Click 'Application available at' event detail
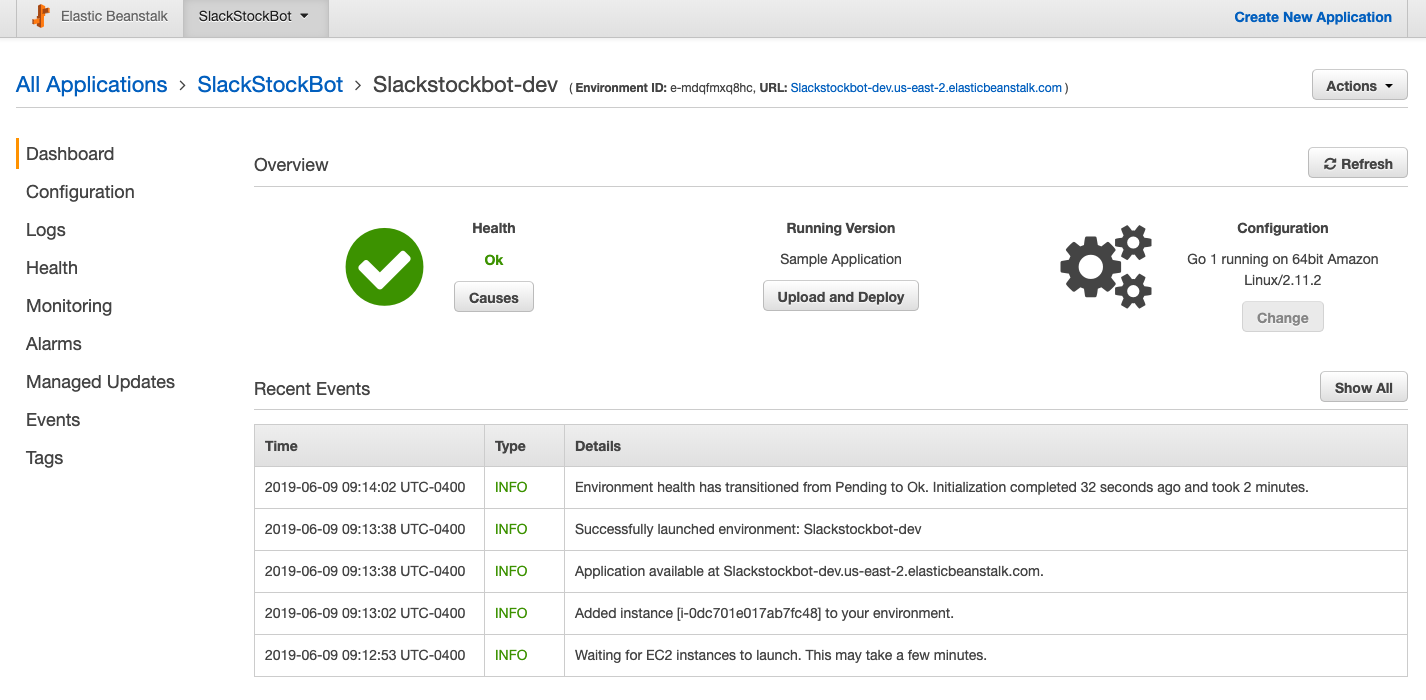Viewport: 1426px width, 700px height. 809,571
